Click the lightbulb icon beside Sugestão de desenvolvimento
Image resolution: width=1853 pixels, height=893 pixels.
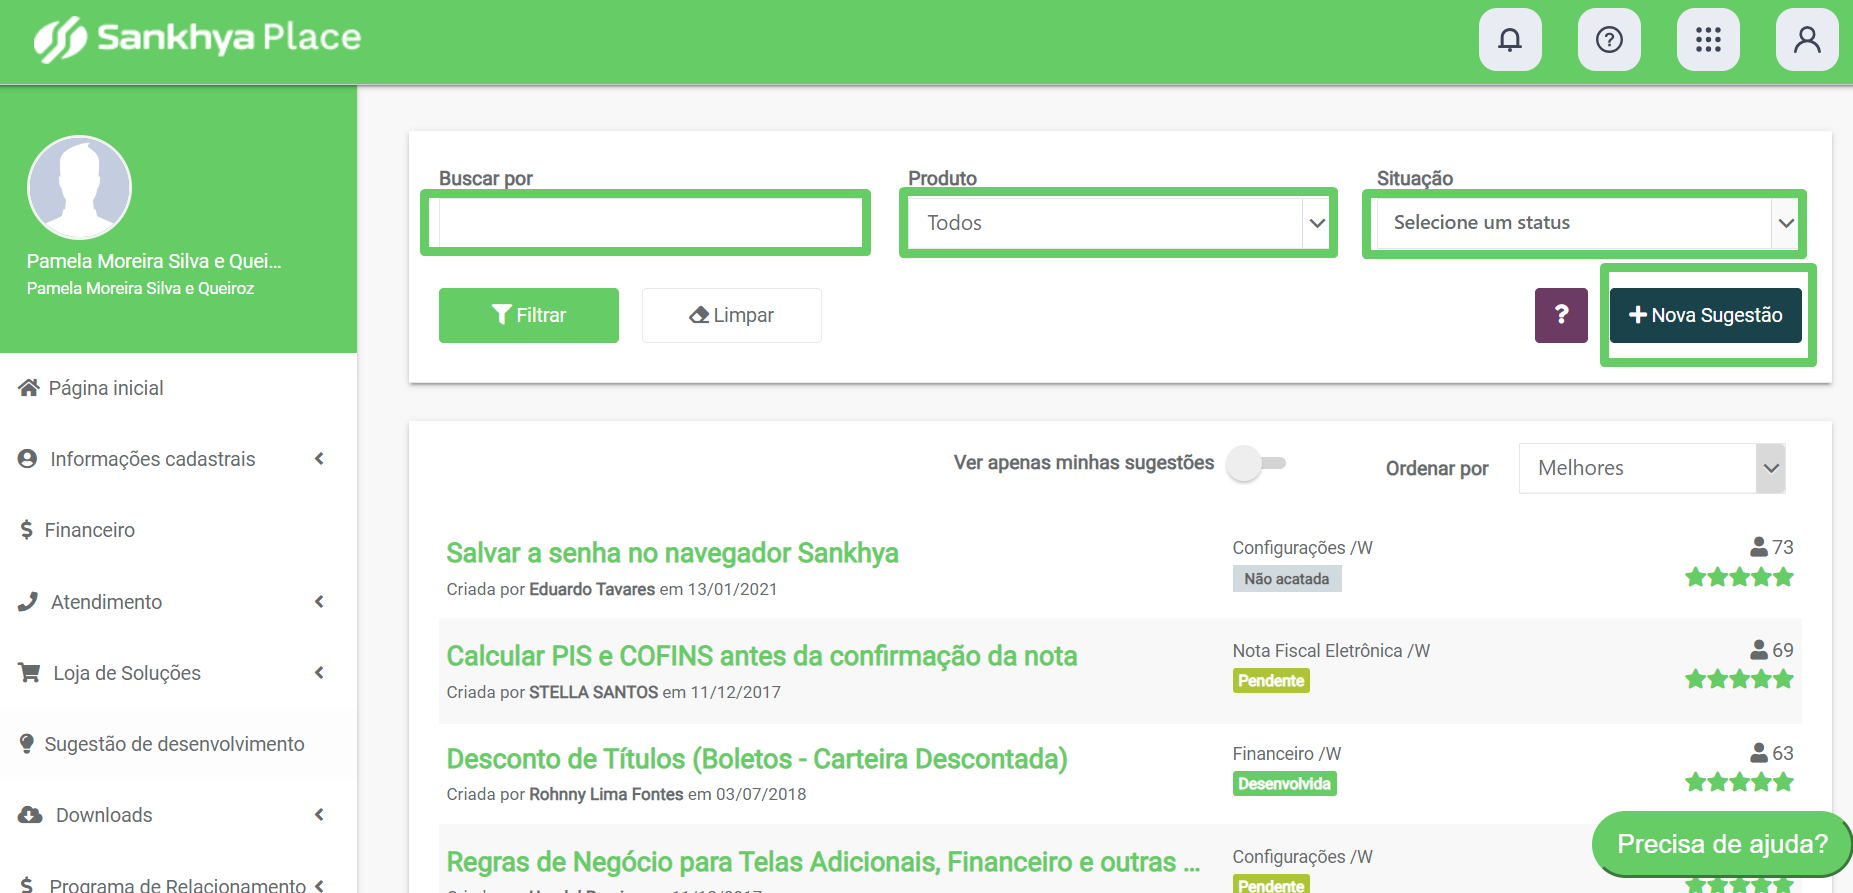click(27, 744)
